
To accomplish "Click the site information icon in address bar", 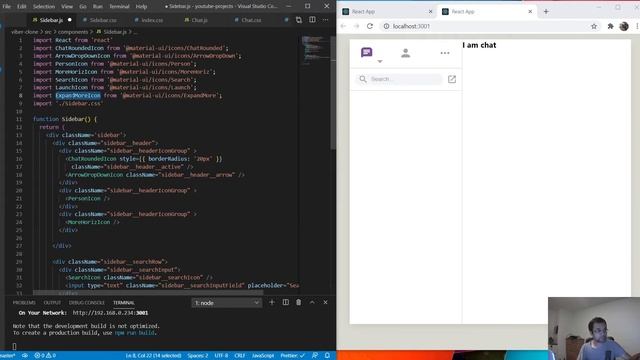I will click(x=386, y=26).
